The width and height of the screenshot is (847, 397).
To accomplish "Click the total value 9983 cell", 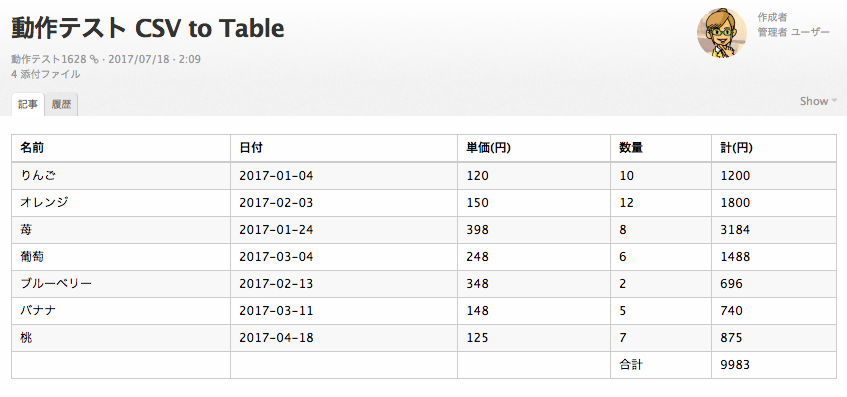I will click(774, 365).
